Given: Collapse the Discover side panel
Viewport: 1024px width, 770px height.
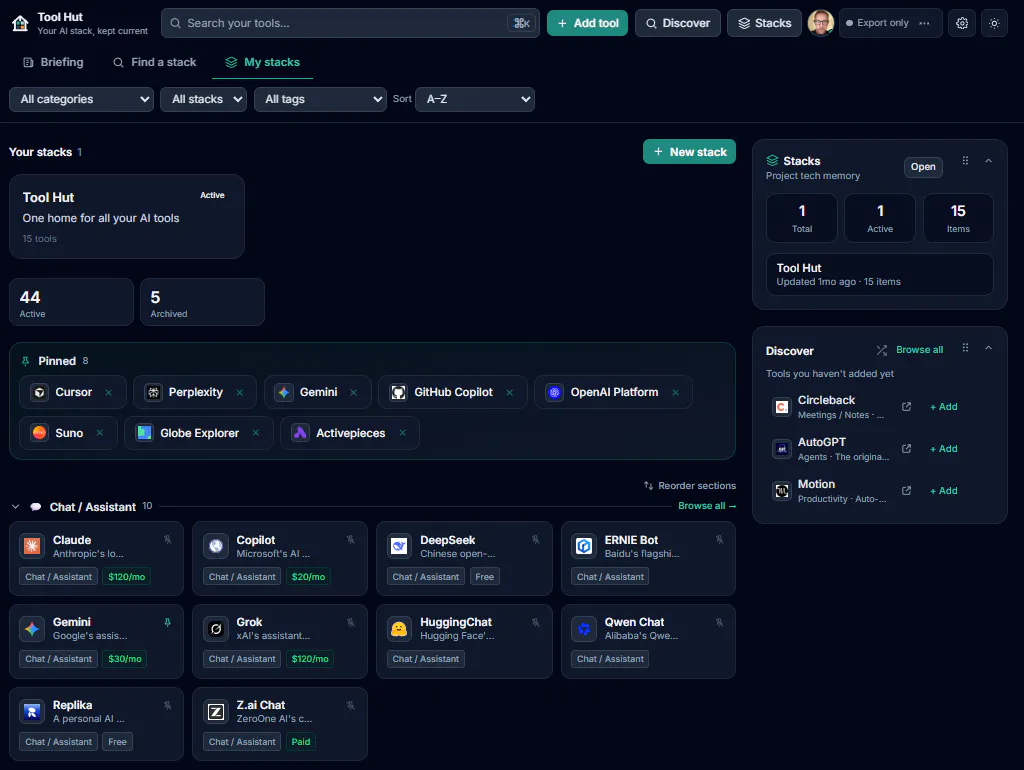Looking at the screenshot, I should [989, 348].
